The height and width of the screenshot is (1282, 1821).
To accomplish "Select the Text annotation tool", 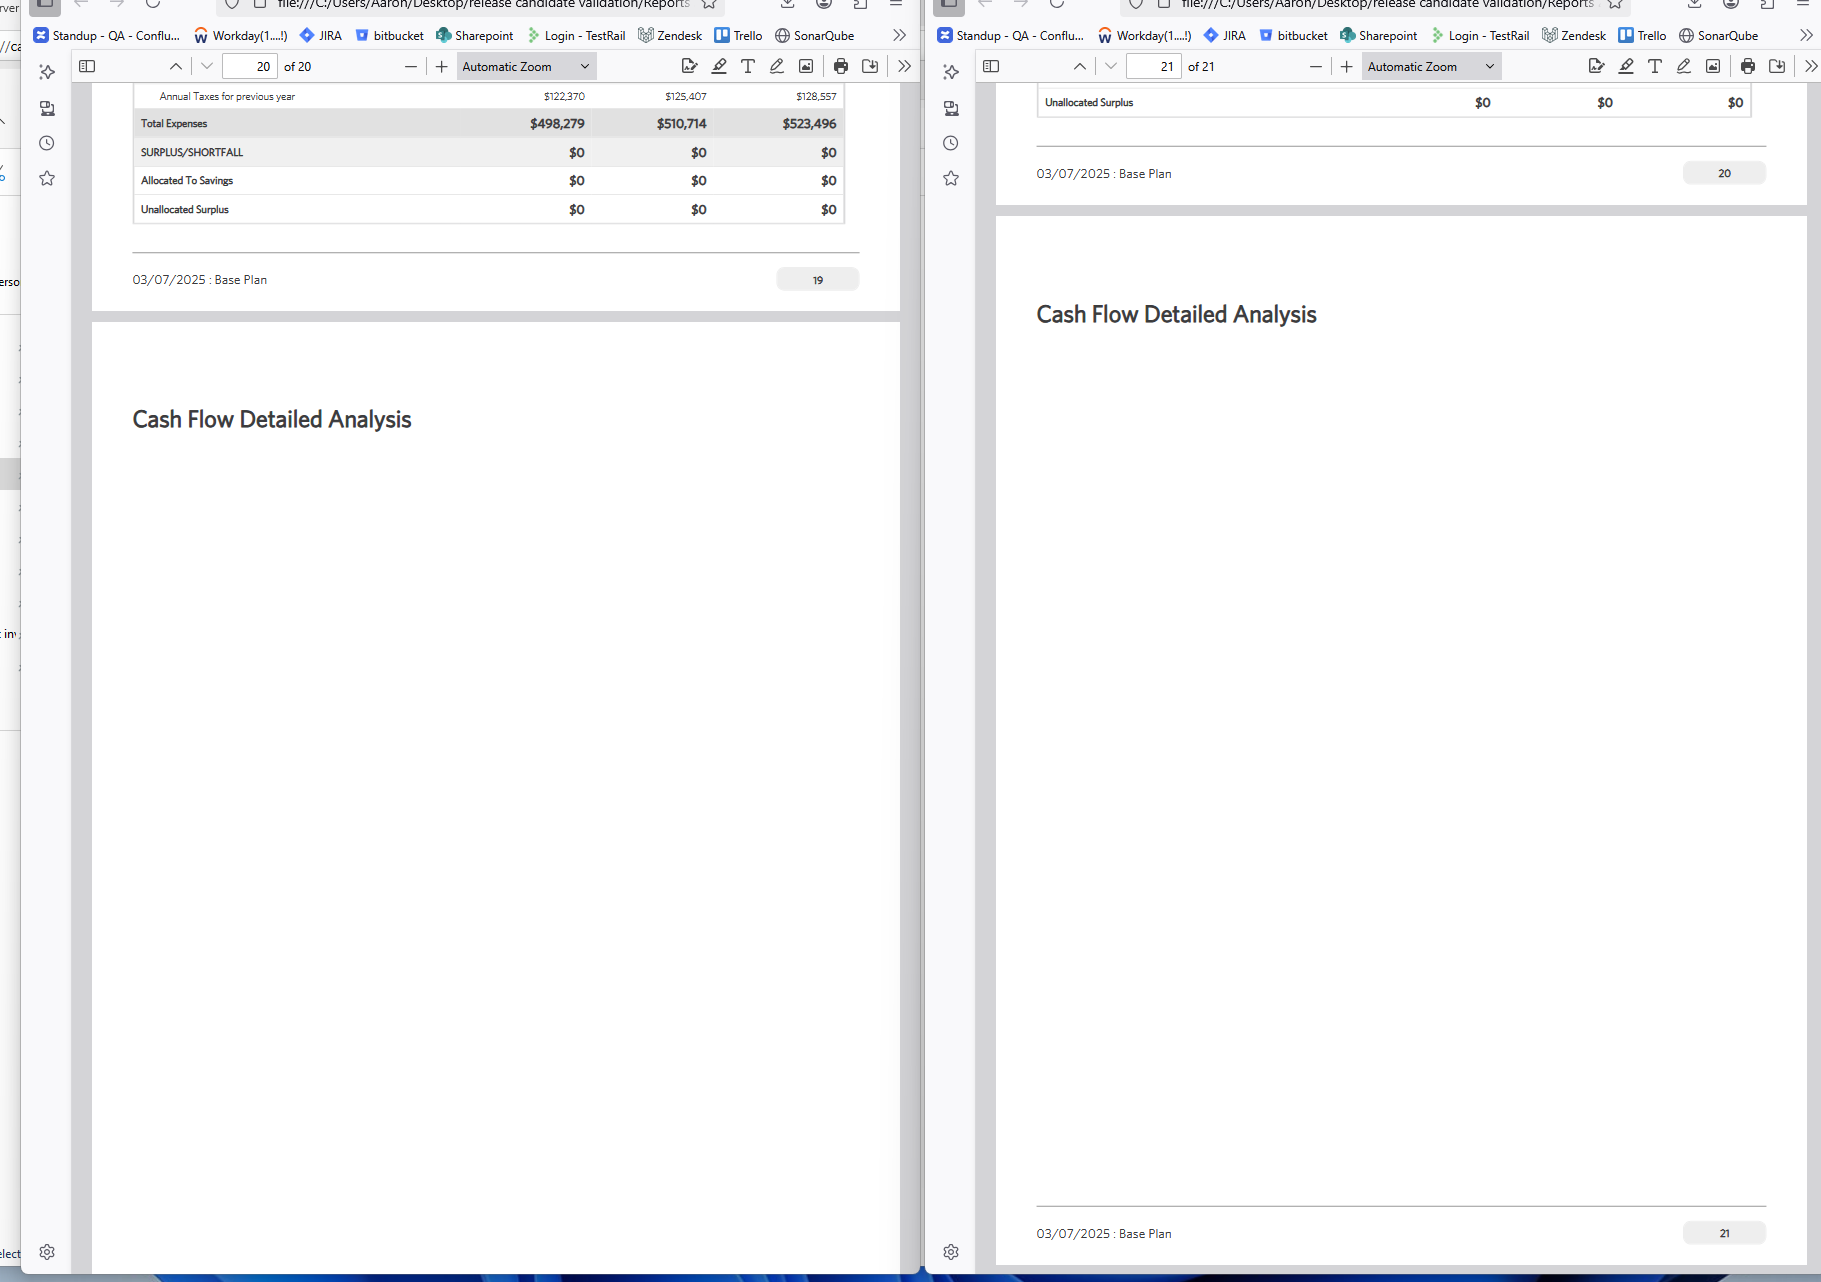I will 748,66.
